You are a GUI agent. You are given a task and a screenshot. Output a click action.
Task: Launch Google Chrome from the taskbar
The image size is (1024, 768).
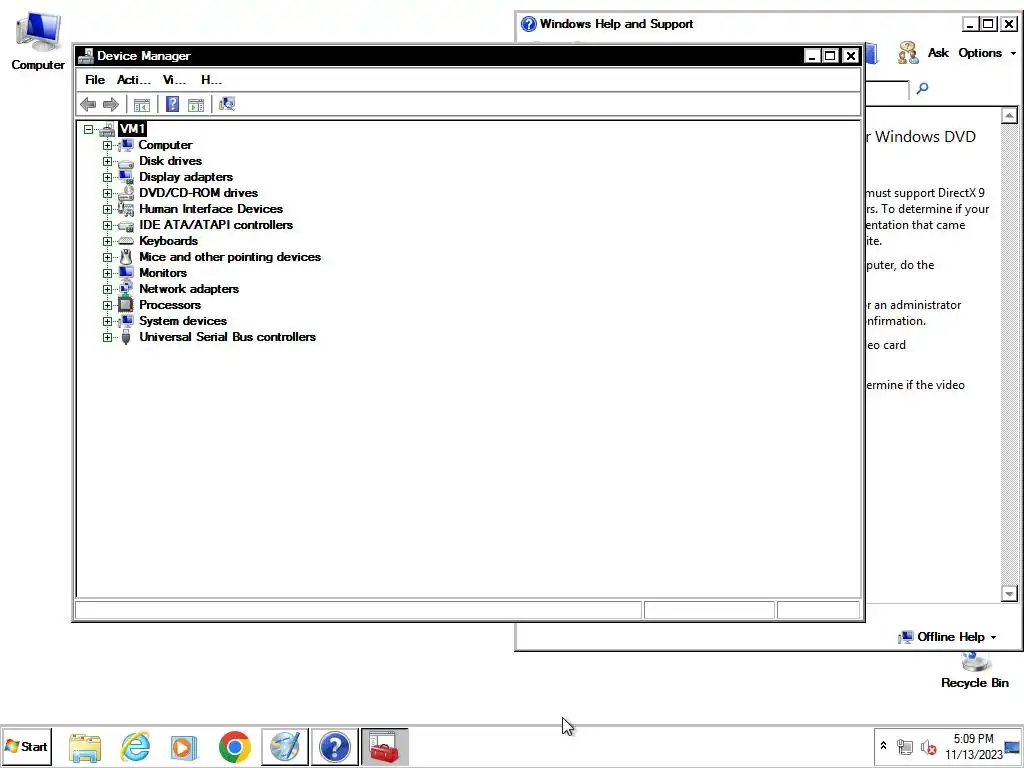coord(234,747)
